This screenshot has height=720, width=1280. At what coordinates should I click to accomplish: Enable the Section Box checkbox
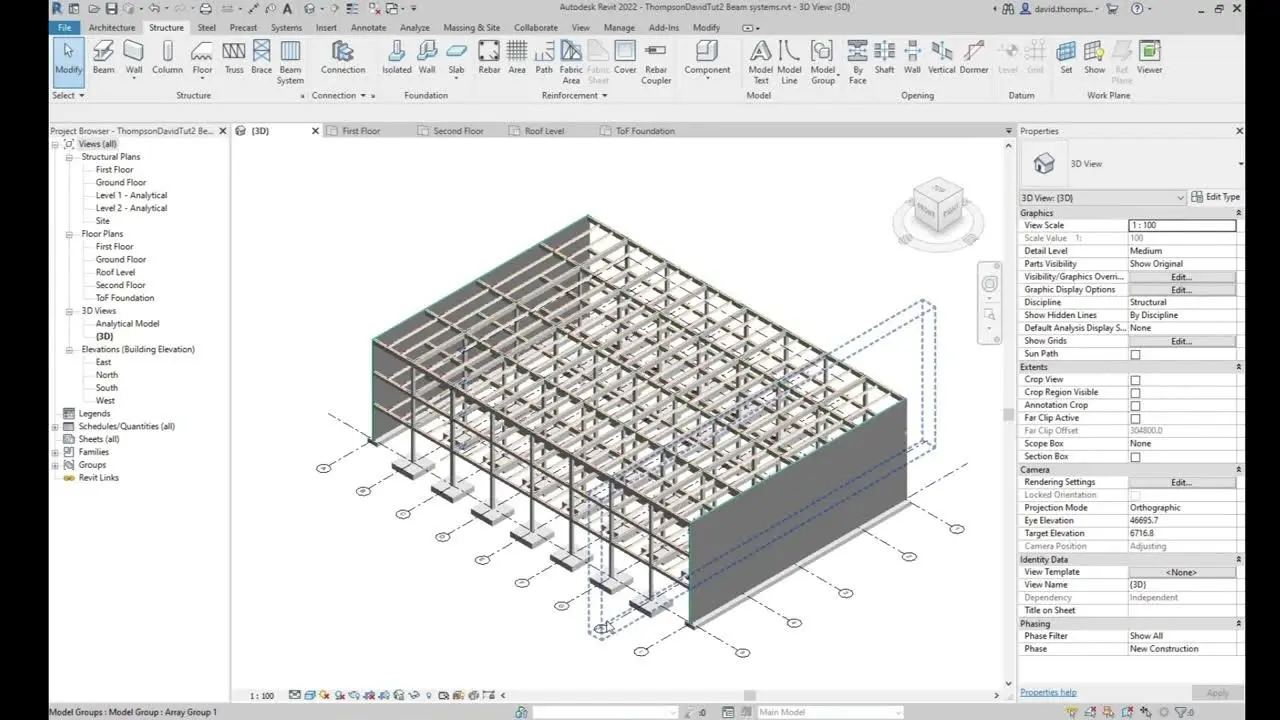pos(1135,457)
